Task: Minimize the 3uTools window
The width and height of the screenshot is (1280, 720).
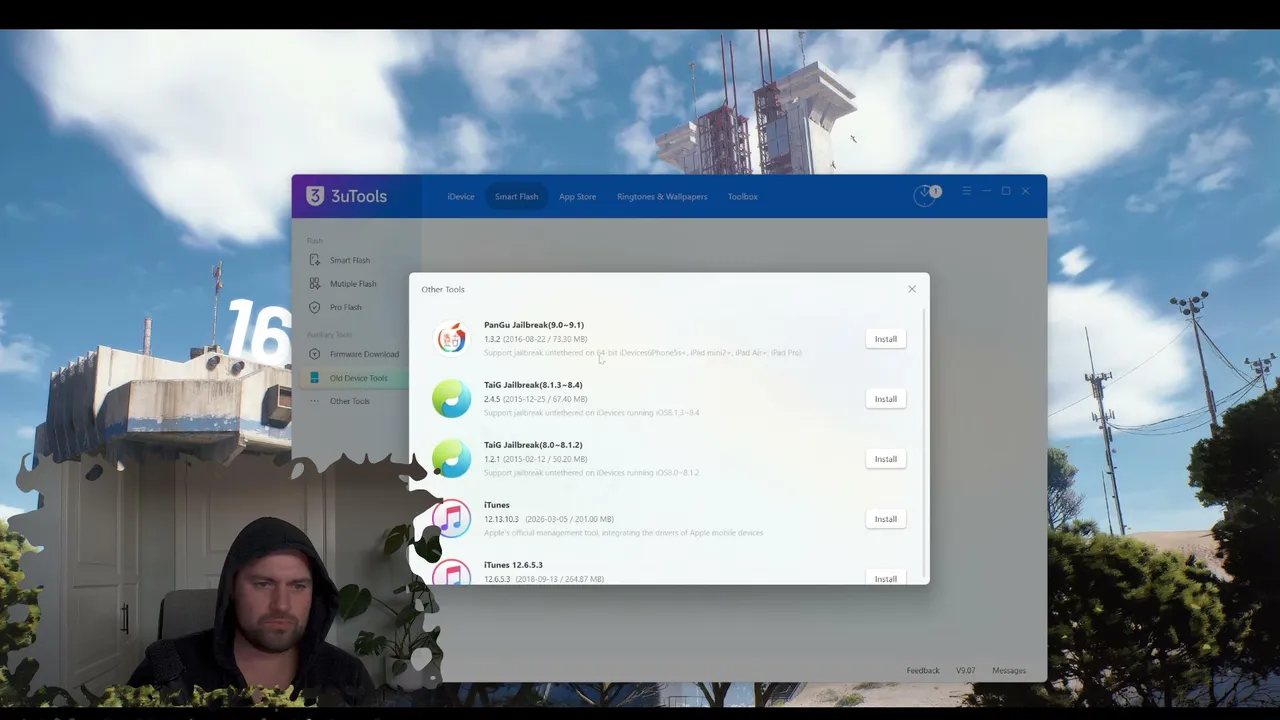Action: [986, 191]
